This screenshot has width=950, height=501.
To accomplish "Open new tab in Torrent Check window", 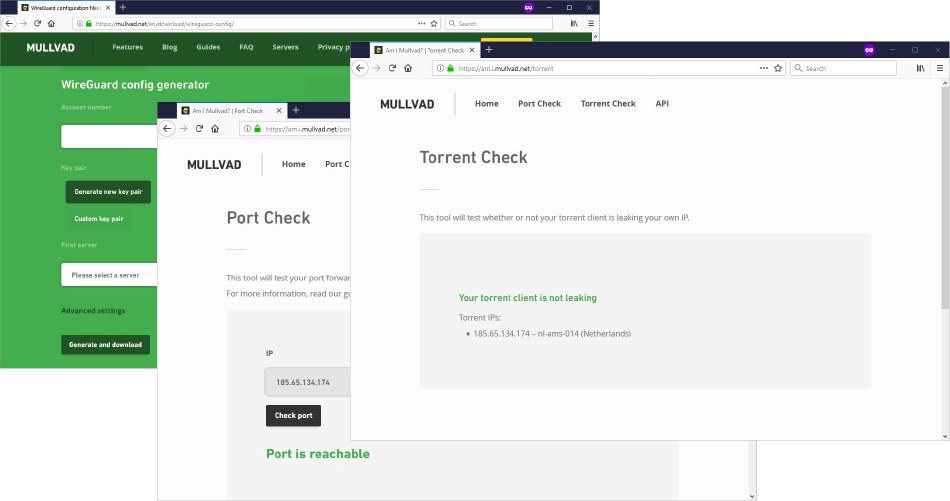I will point(489,50).
